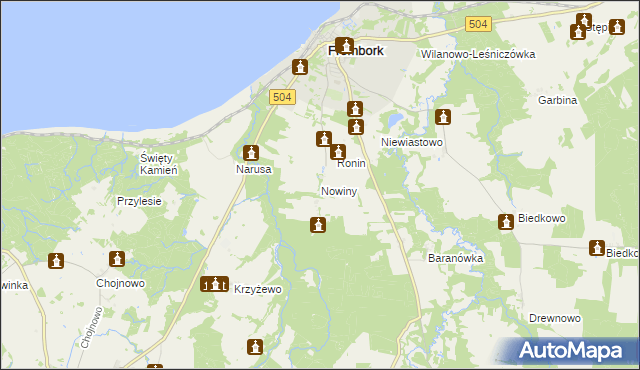Click the Przylesie label
Image resolution: width=640 pixels, height=370 pixels.
139,201
